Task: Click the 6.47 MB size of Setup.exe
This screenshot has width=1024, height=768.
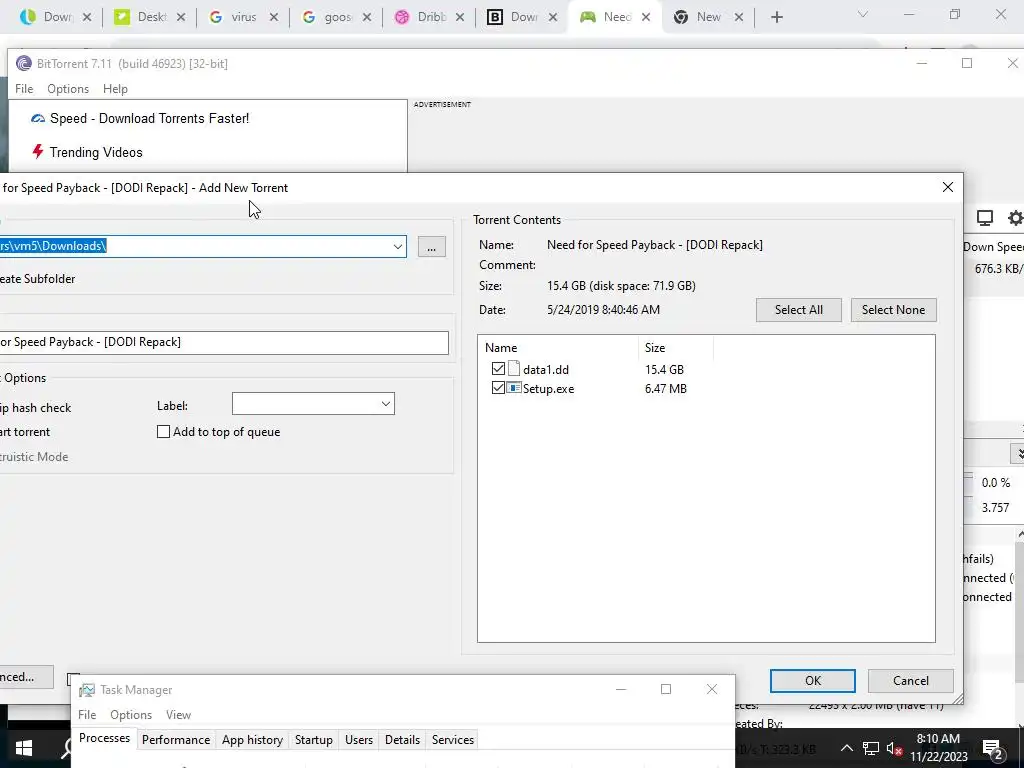Action: [x=665, y=389]
